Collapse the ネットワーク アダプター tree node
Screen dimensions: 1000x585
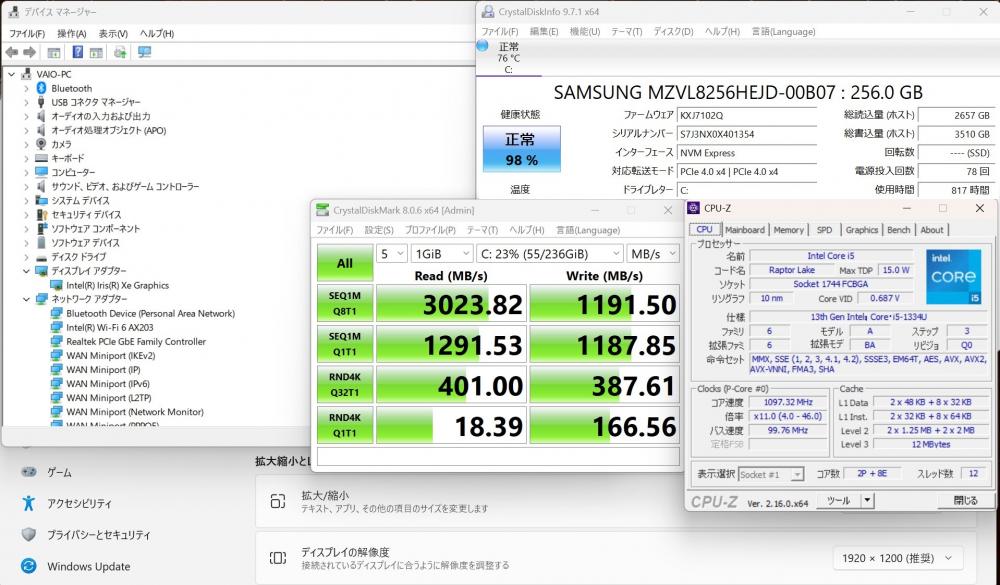[x=26, y=299]
